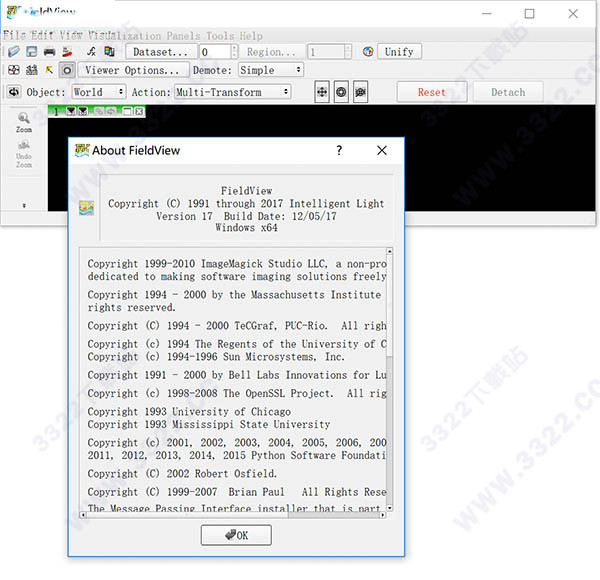Click the four-way arrows translate icon
Screen dimensions: 600x580
322,92
